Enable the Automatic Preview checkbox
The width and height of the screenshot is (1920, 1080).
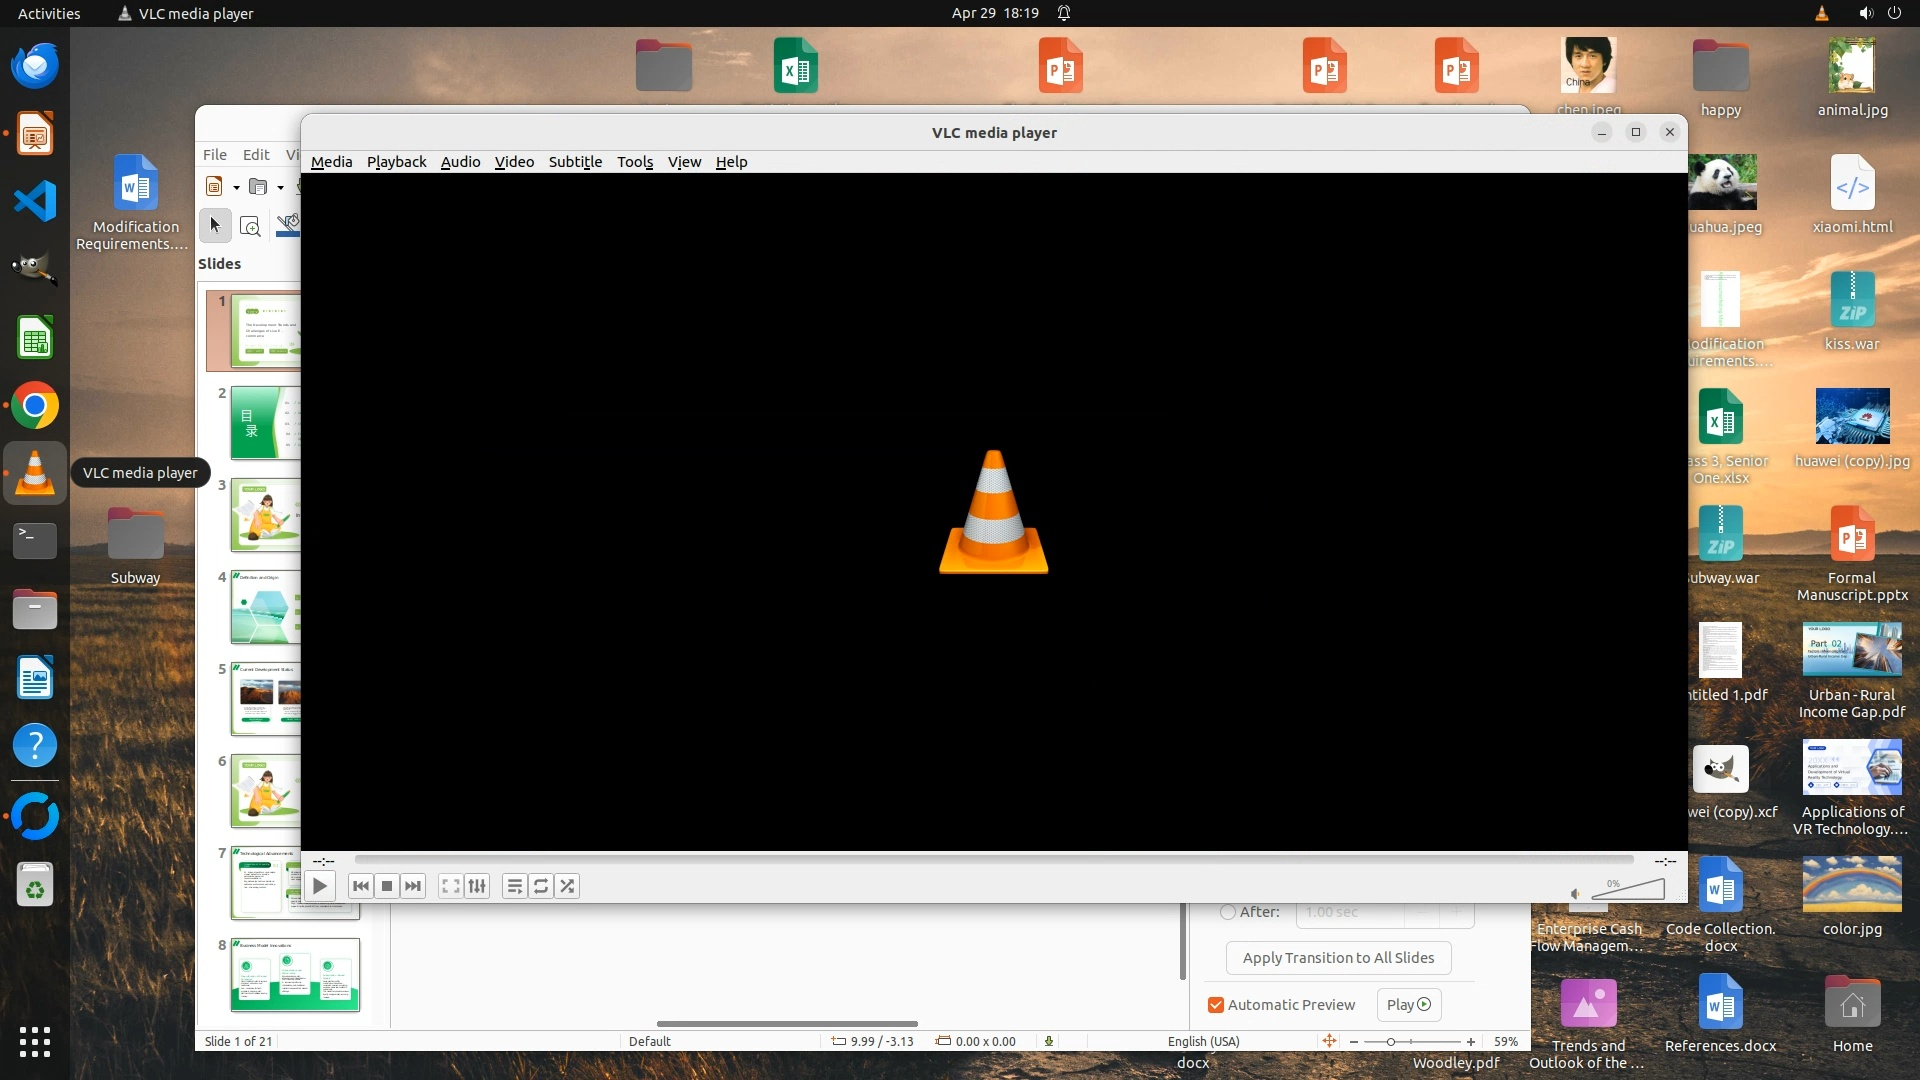coord(1216,1005)
